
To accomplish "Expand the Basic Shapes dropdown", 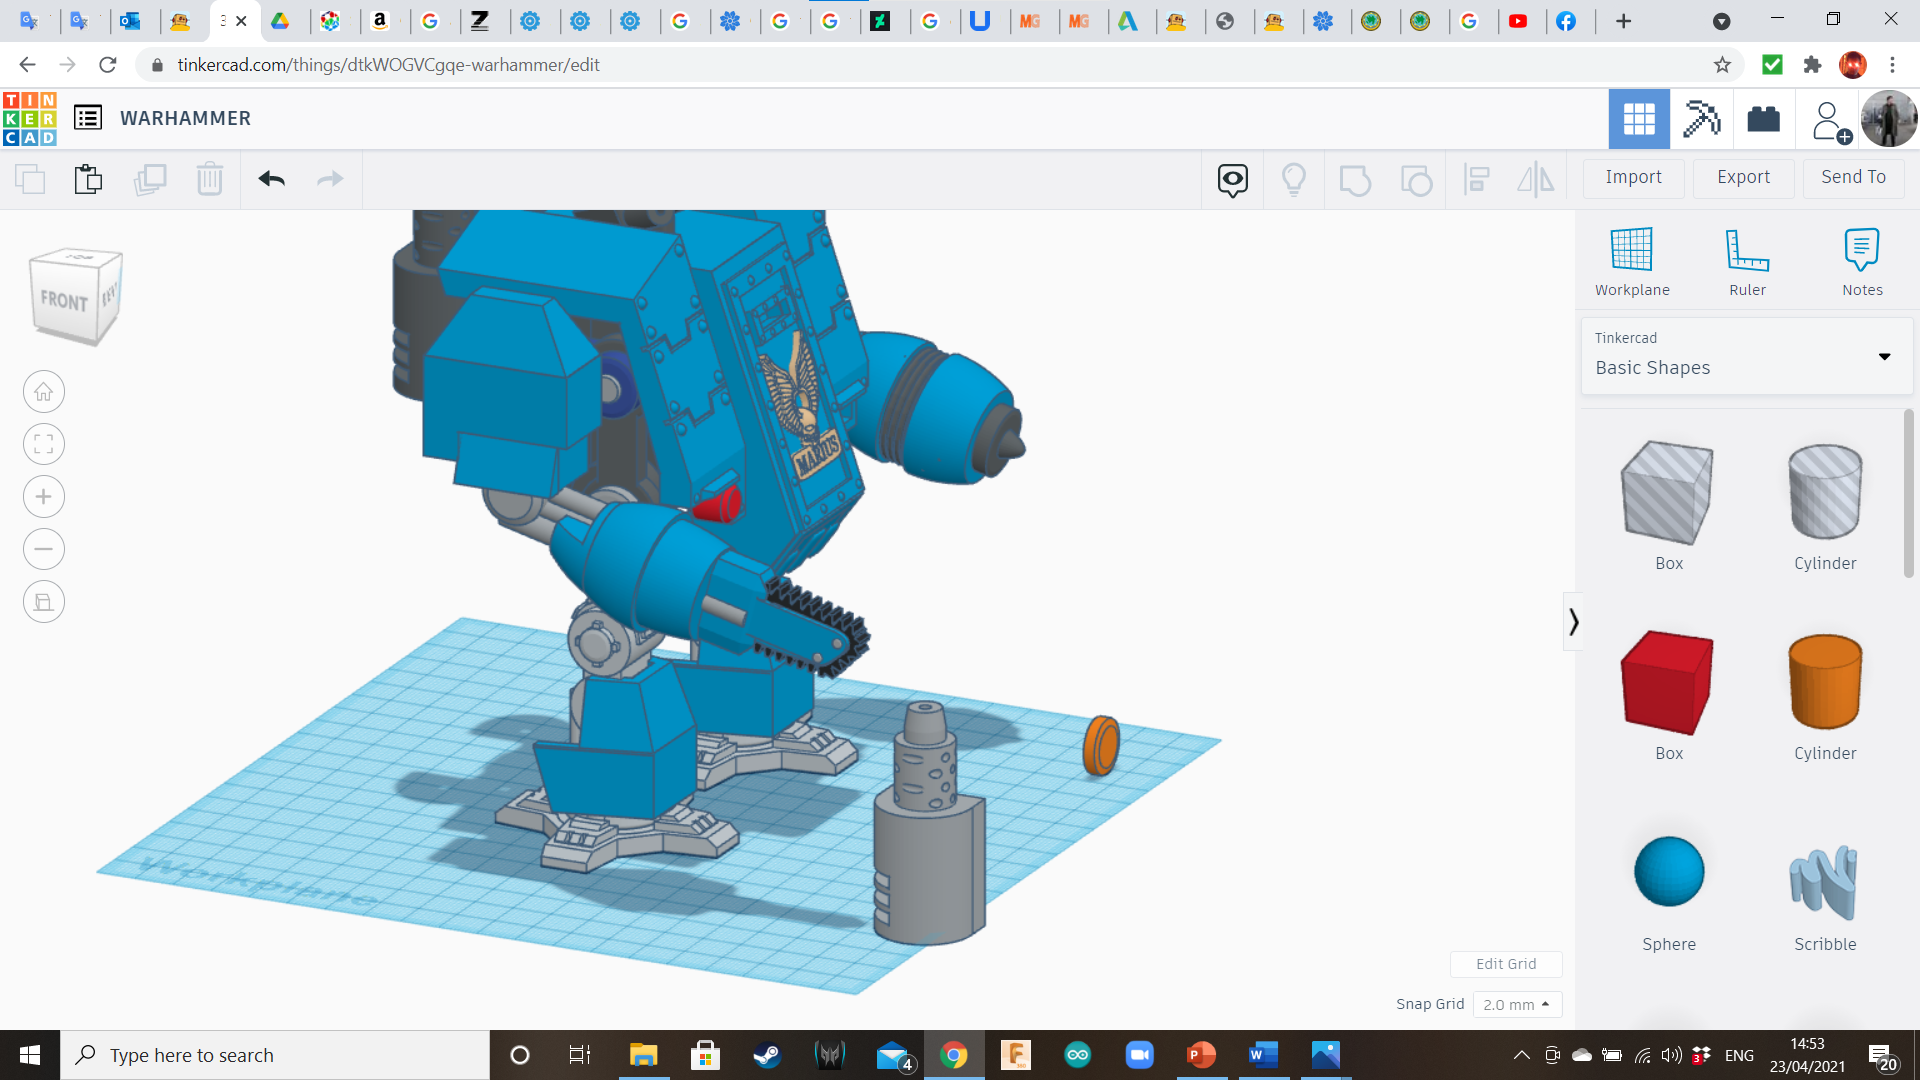I will 1884,356.
